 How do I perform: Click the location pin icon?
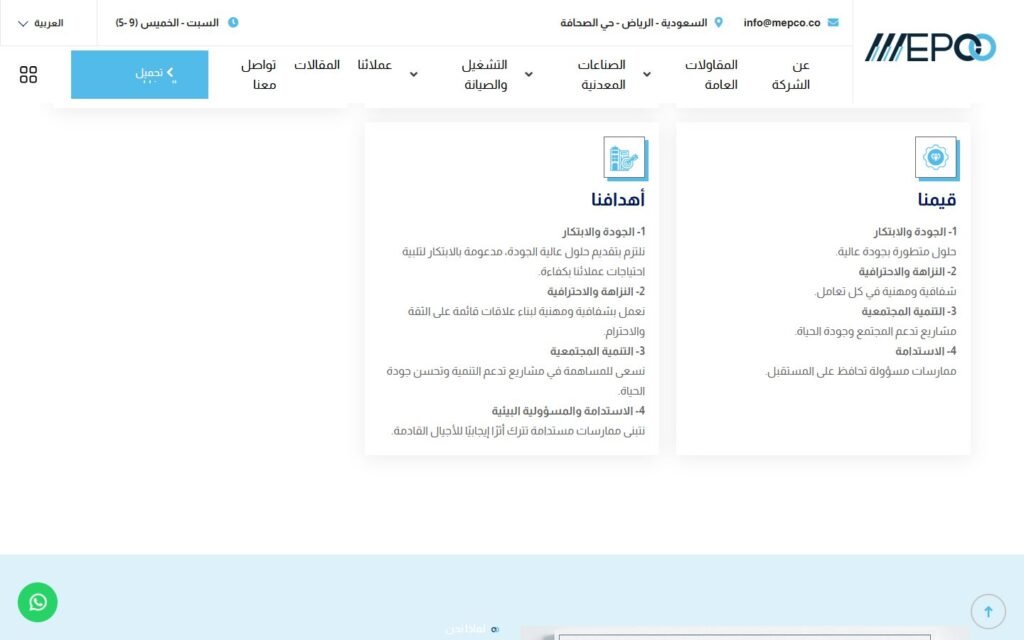[718, 22]
